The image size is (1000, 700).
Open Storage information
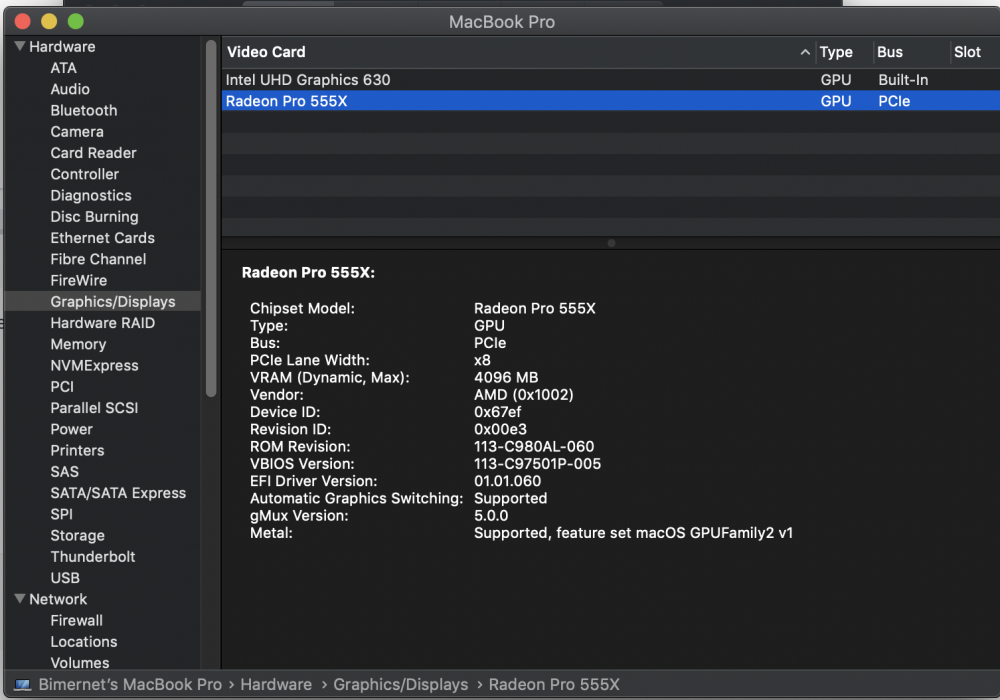[77, 535]
